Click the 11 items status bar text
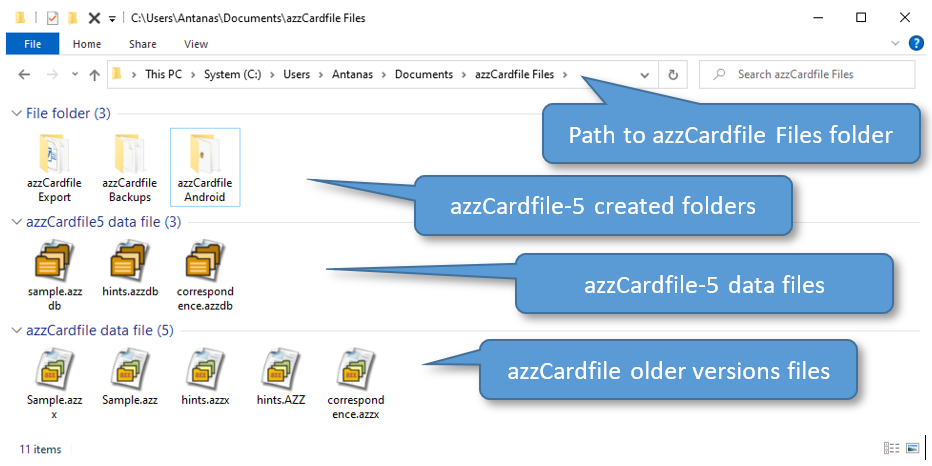The image size is (932, 466). tap(40, 449)
